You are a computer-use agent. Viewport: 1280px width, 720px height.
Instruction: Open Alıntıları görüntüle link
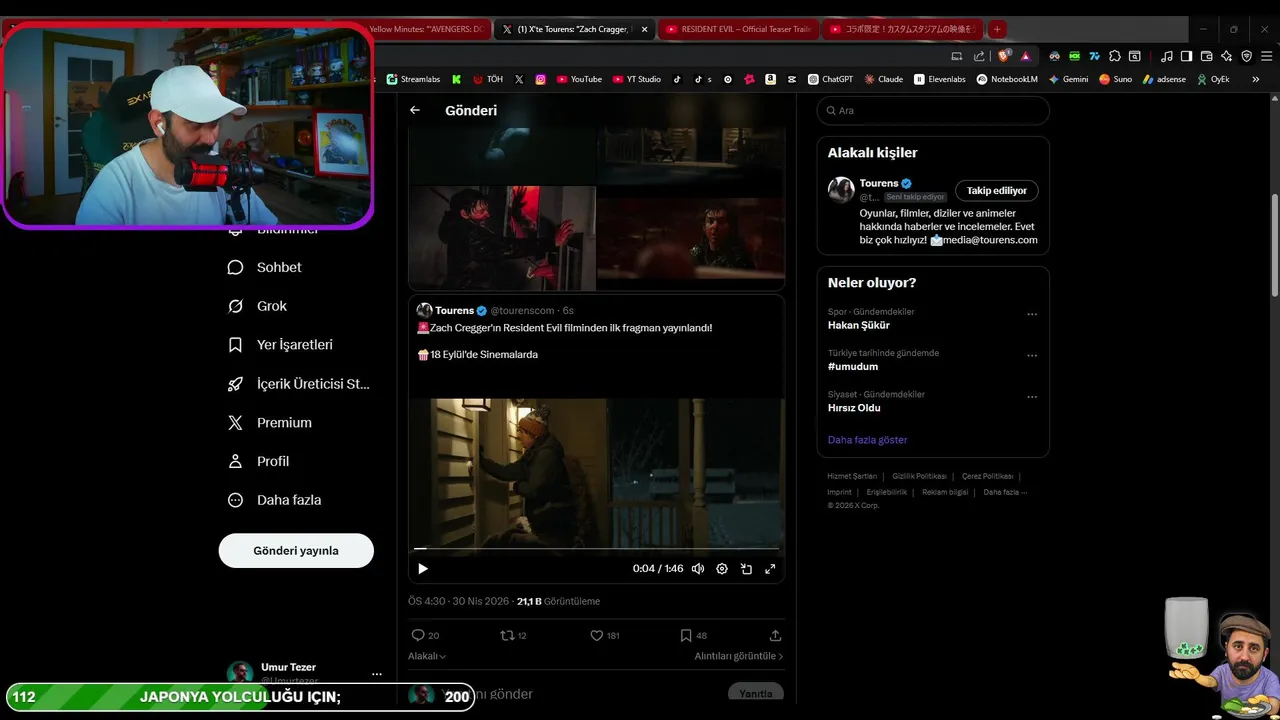739,656
